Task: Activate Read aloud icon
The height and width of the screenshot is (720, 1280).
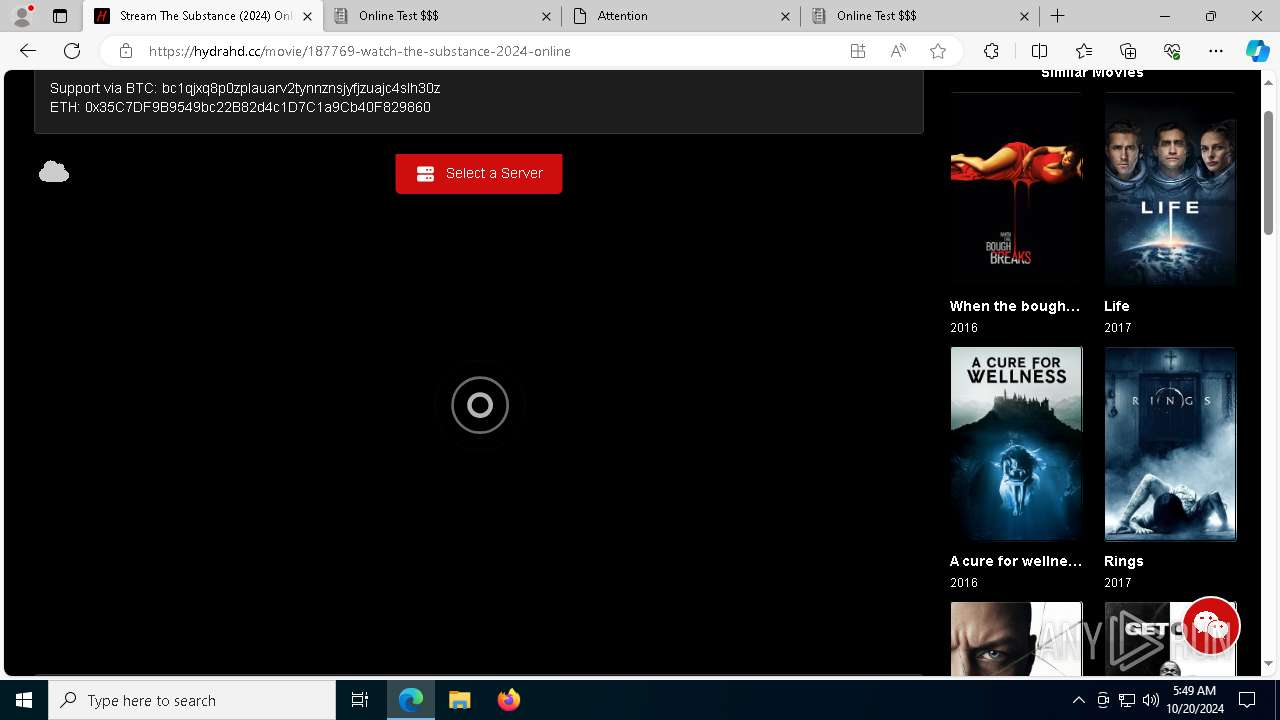Action: tap(898, 51)
